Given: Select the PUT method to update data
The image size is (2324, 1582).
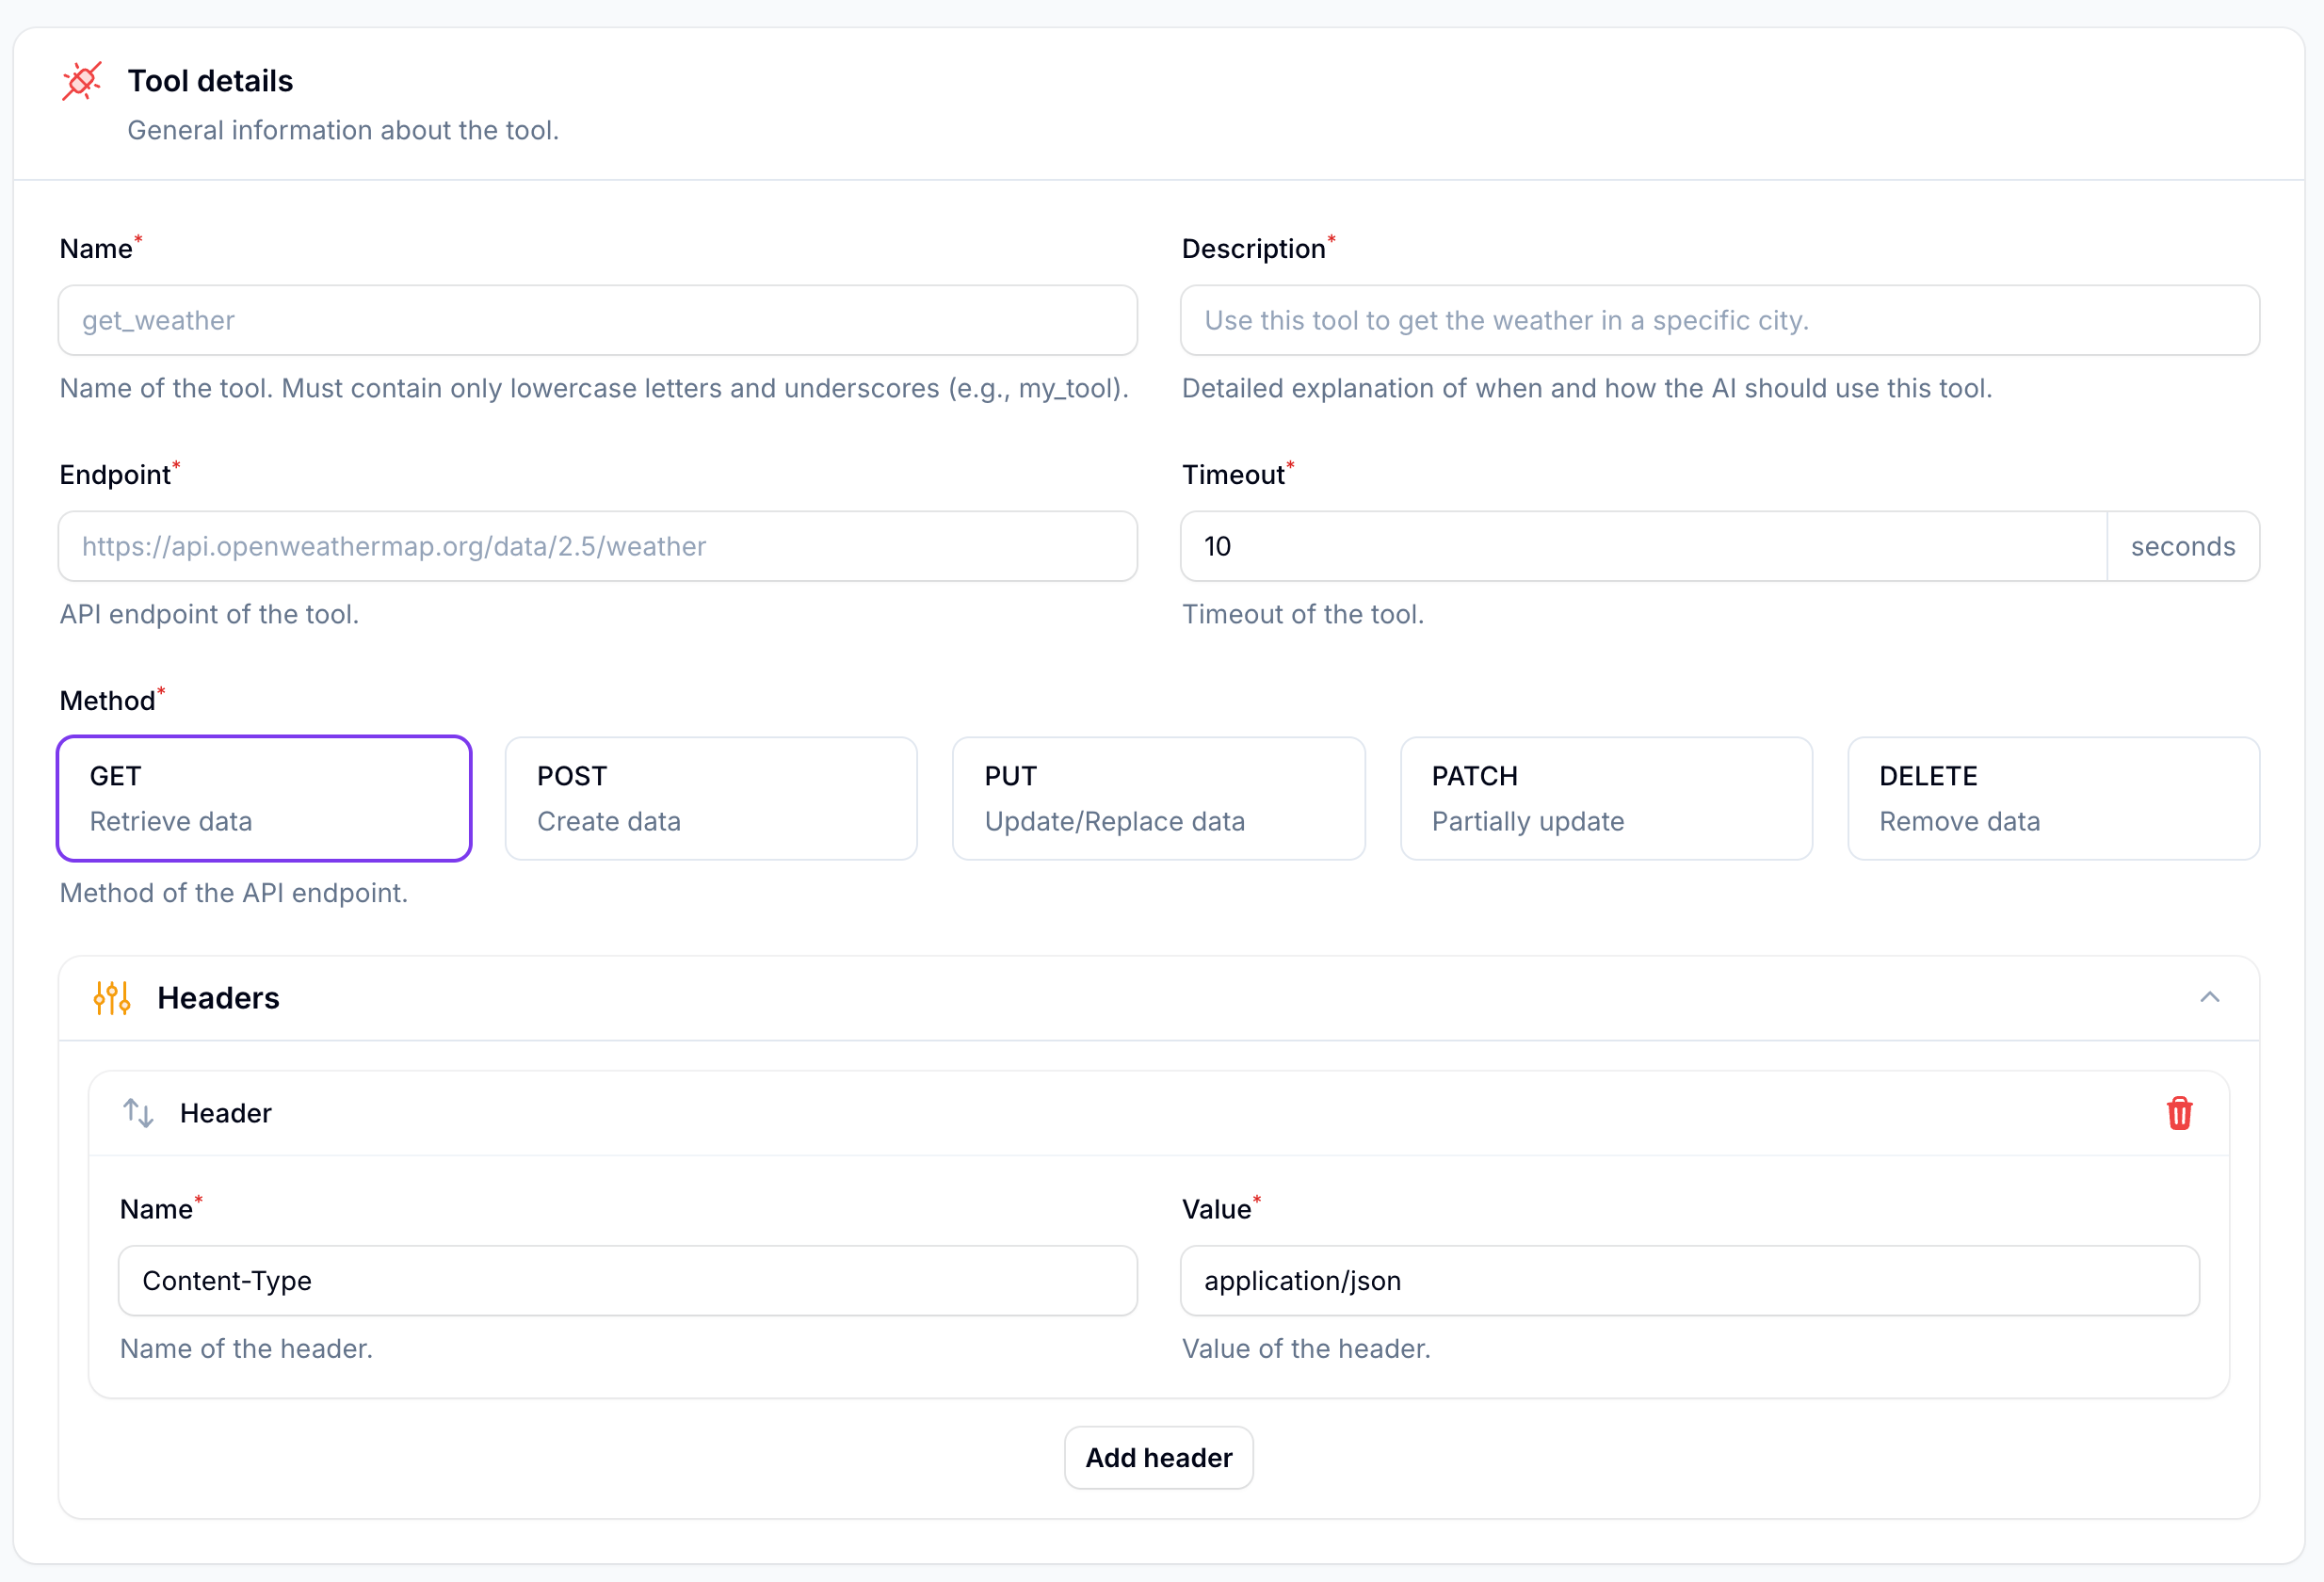Looking at the screenshot, I should (x=1158, y=798).
